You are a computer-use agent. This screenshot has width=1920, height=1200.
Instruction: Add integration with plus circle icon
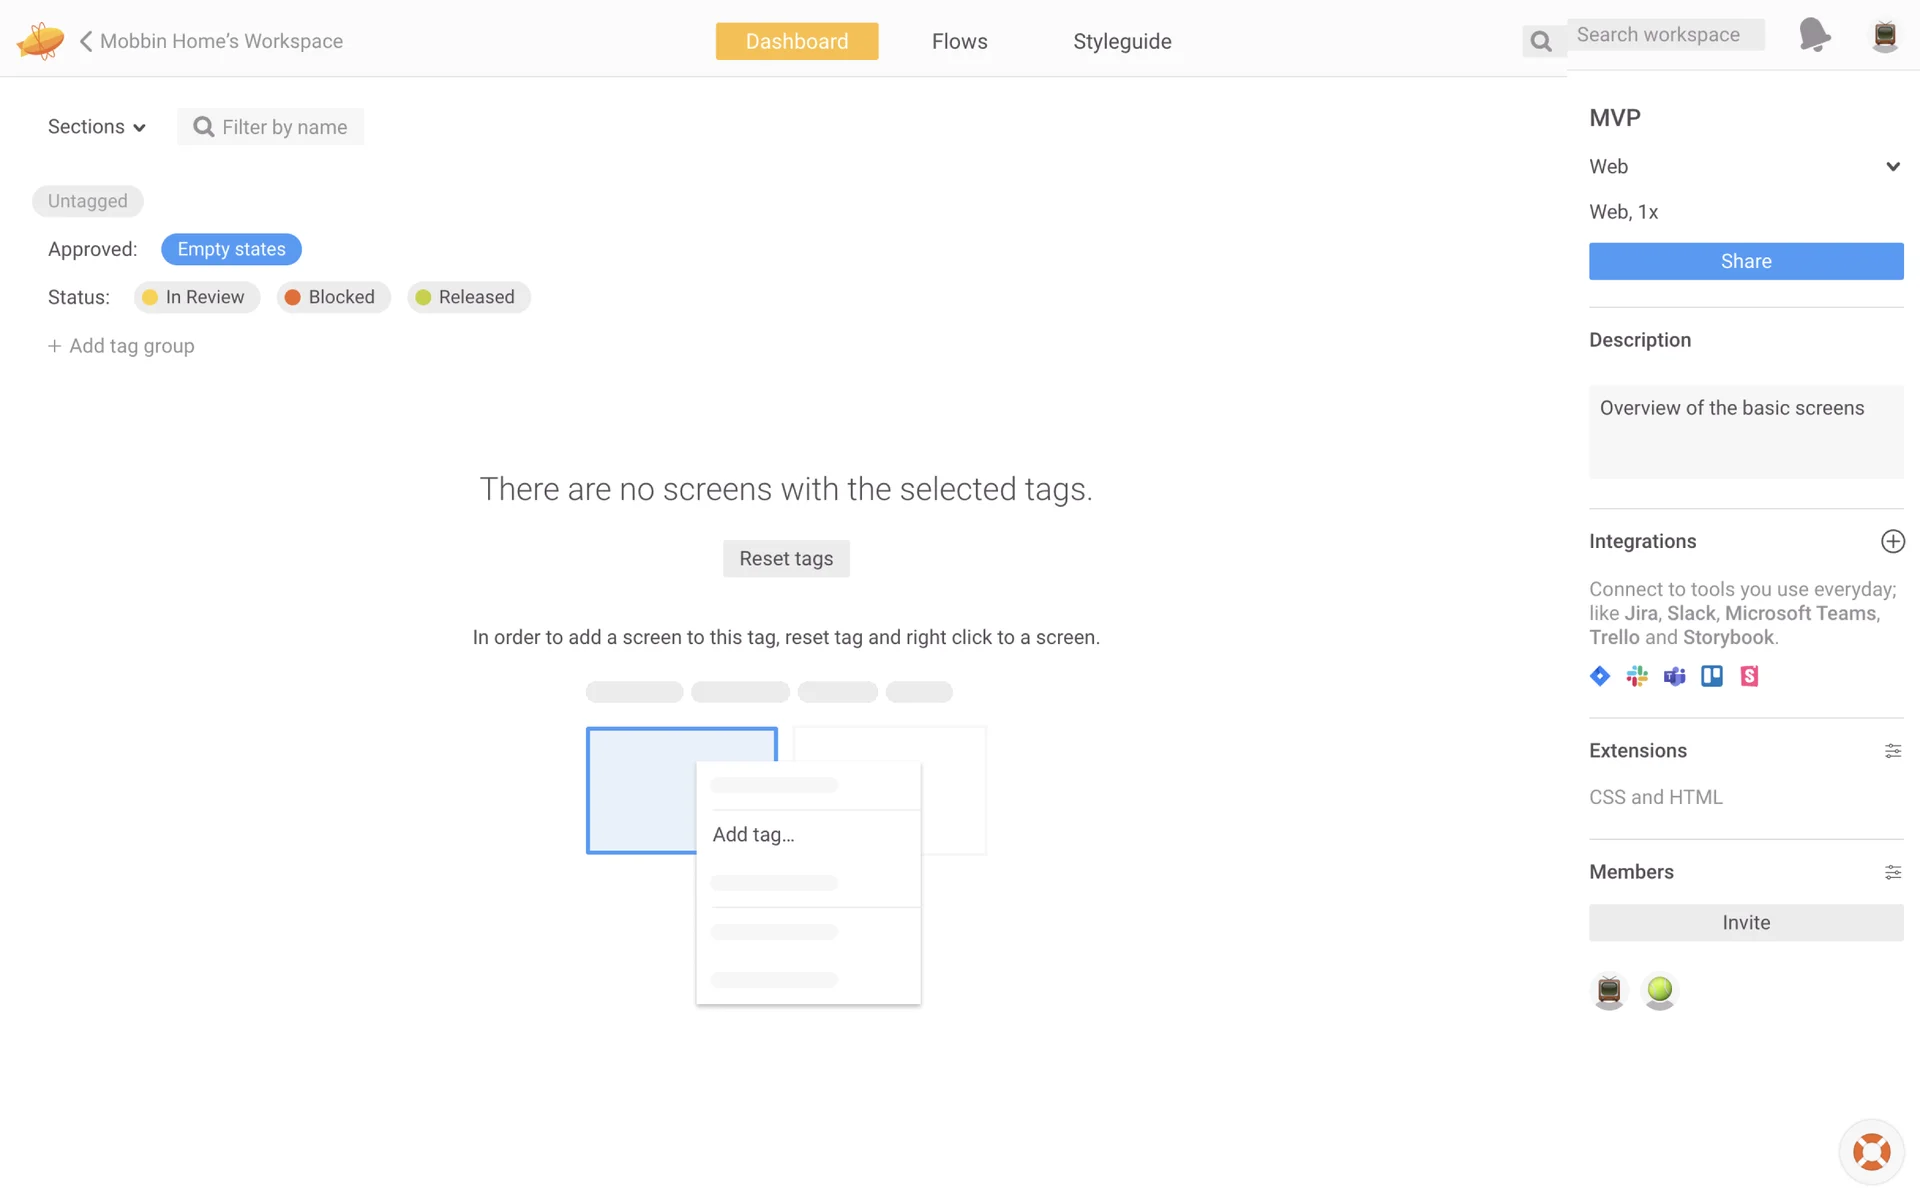tap(1892, 541)
